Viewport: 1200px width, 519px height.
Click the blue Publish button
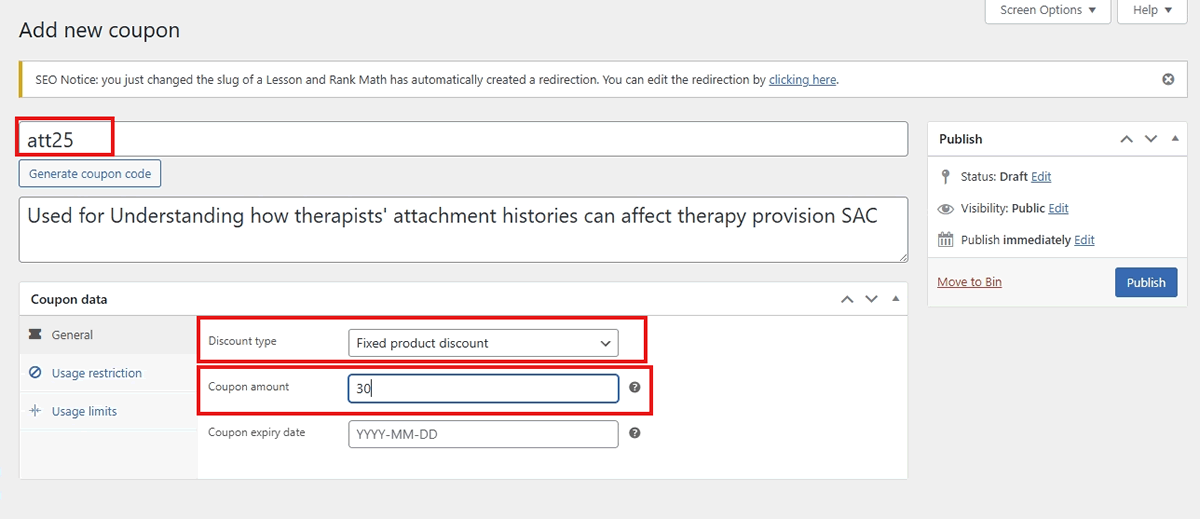pos(1146,282)
